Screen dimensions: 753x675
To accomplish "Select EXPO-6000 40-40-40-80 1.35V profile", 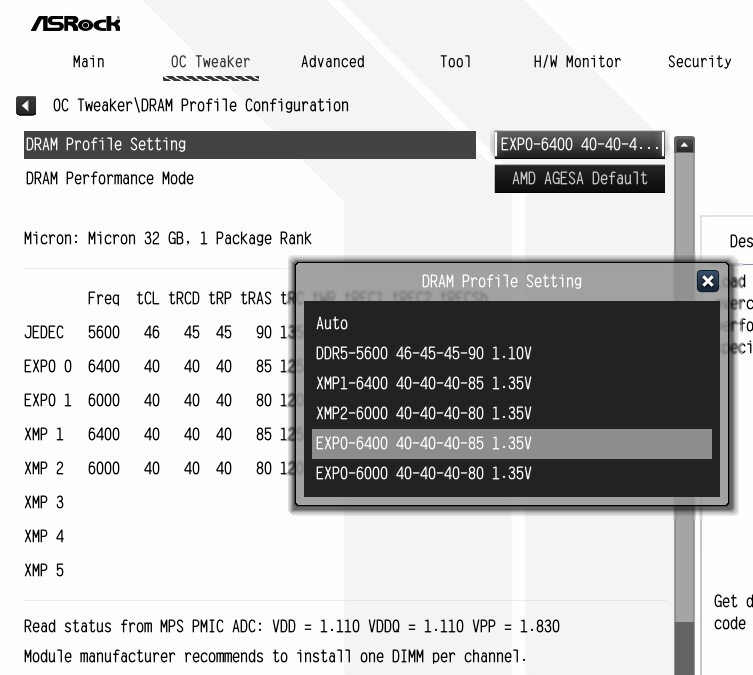I will click(512, 474).
